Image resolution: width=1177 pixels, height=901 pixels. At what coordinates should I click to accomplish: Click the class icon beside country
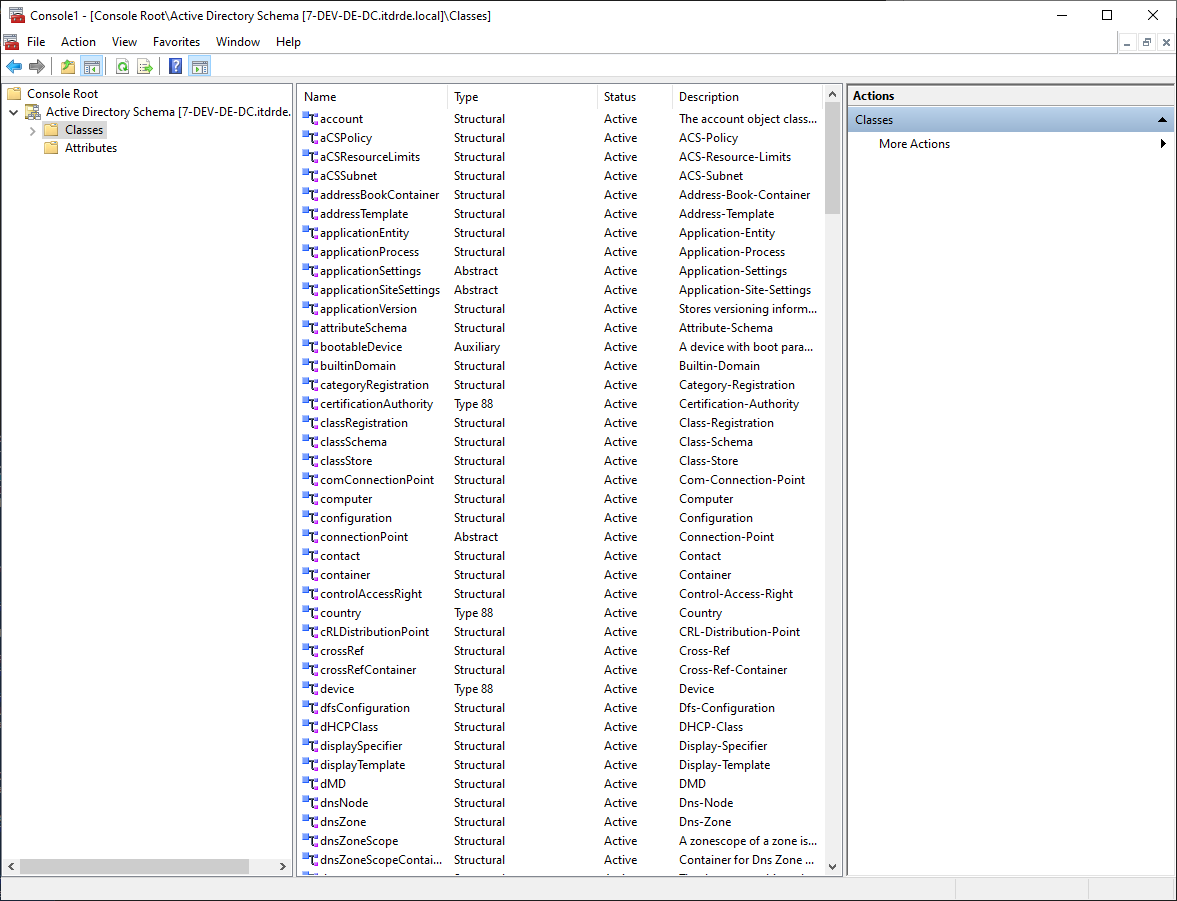point(311,613)
